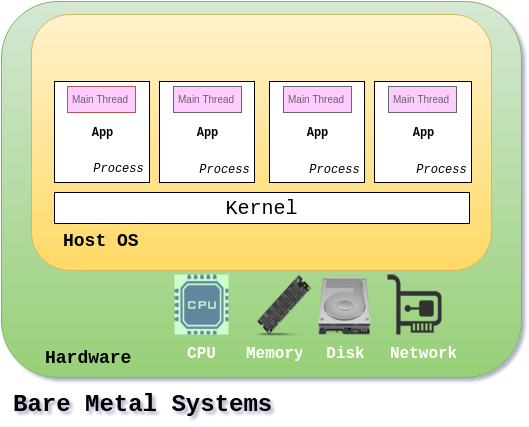Click the "Disk" text label

345,353
